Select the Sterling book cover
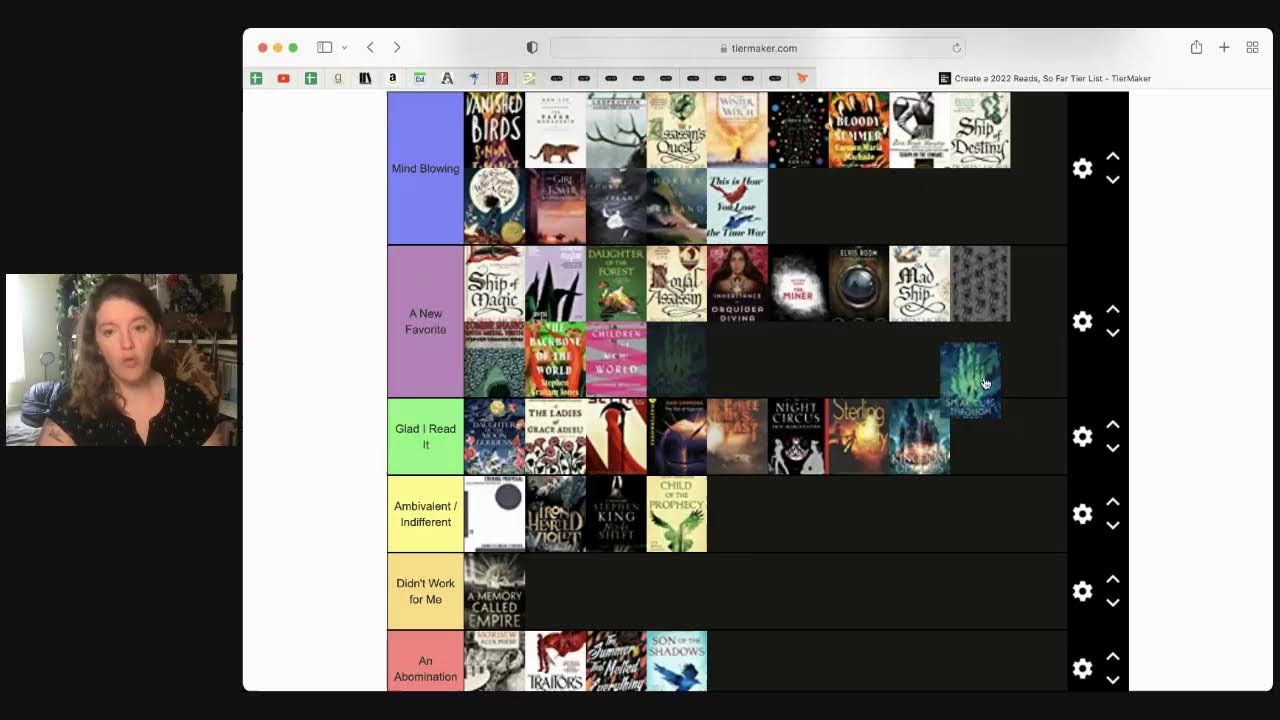Image resolution: width=1280 pixels, height=720 pixels. pos(858,436)
